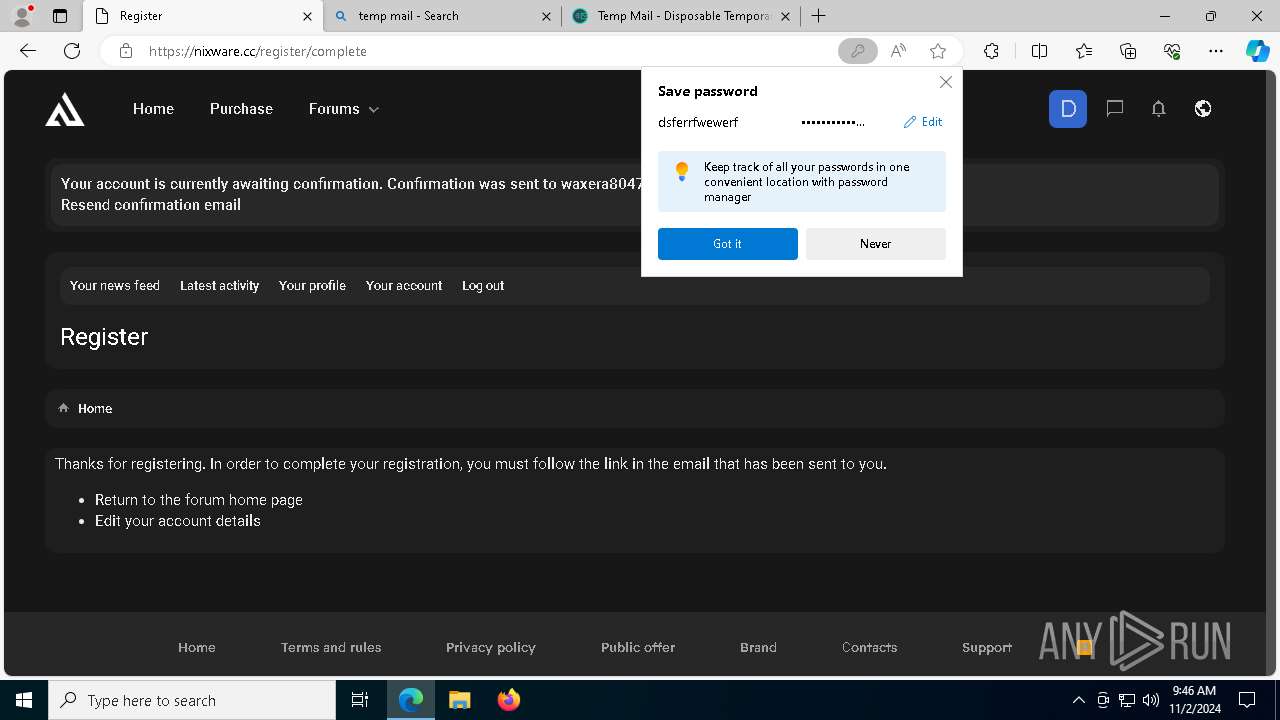Click the Never button

(x=875, y=244)
